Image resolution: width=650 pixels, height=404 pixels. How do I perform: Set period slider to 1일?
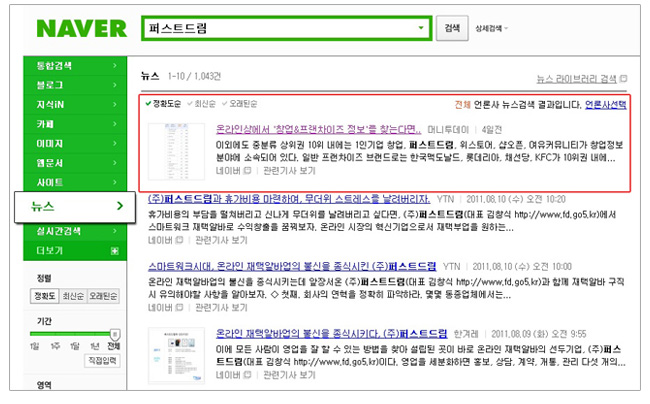click(x=34, y=346)
